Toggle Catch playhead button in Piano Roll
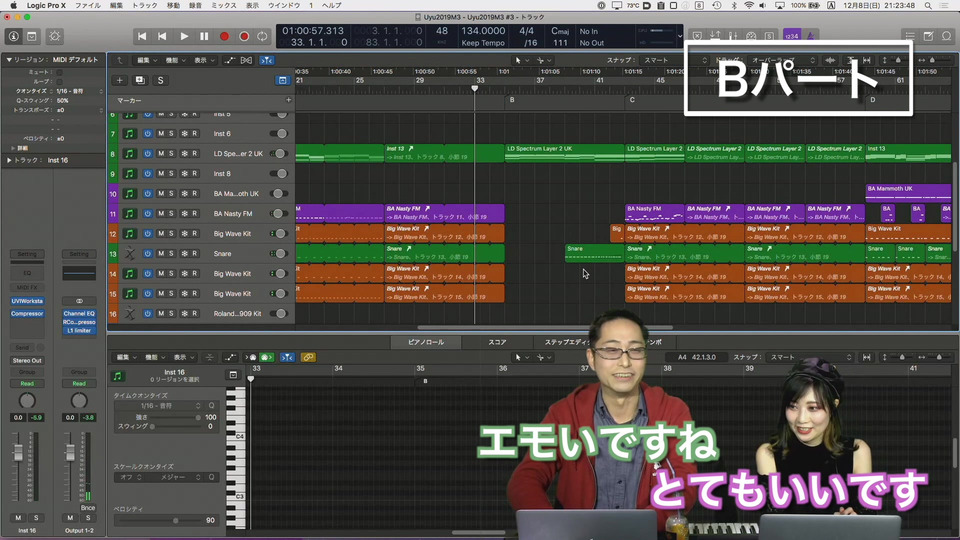Image resolution: width=960 pixels, height=540 pixels. pos(287,357)
